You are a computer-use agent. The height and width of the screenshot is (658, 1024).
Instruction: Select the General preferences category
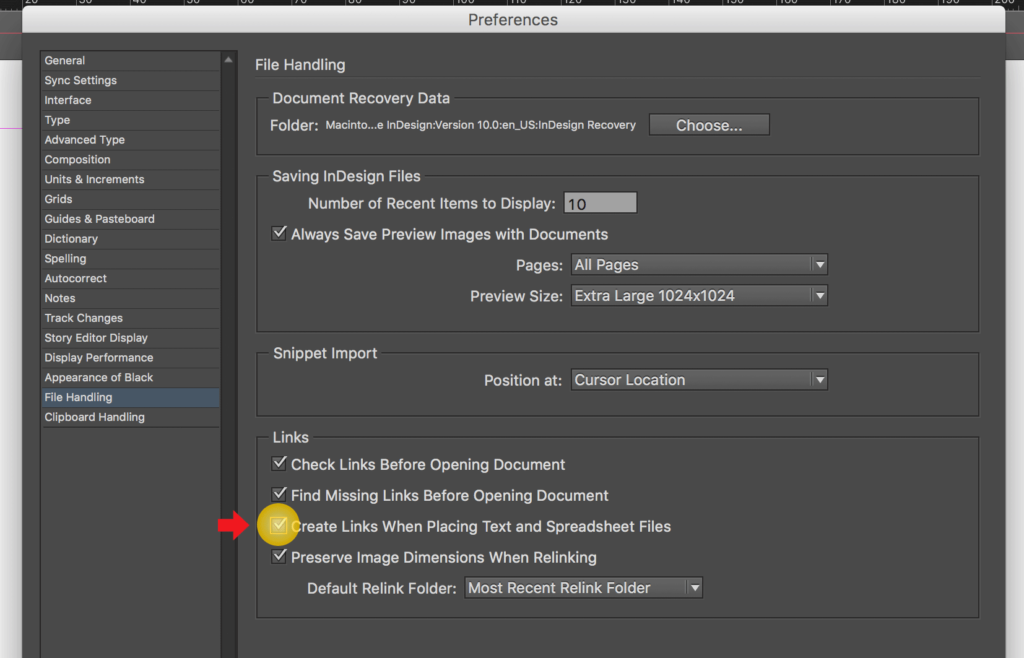[65, 61]
